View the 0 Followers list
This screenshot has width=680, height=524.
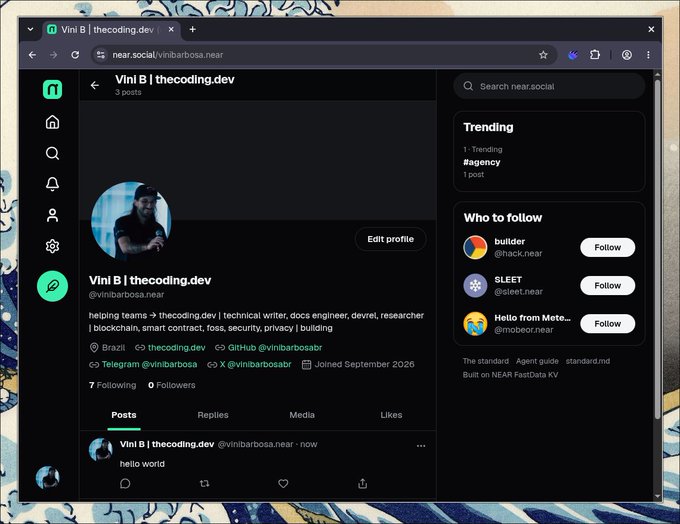tap(172, 385)
